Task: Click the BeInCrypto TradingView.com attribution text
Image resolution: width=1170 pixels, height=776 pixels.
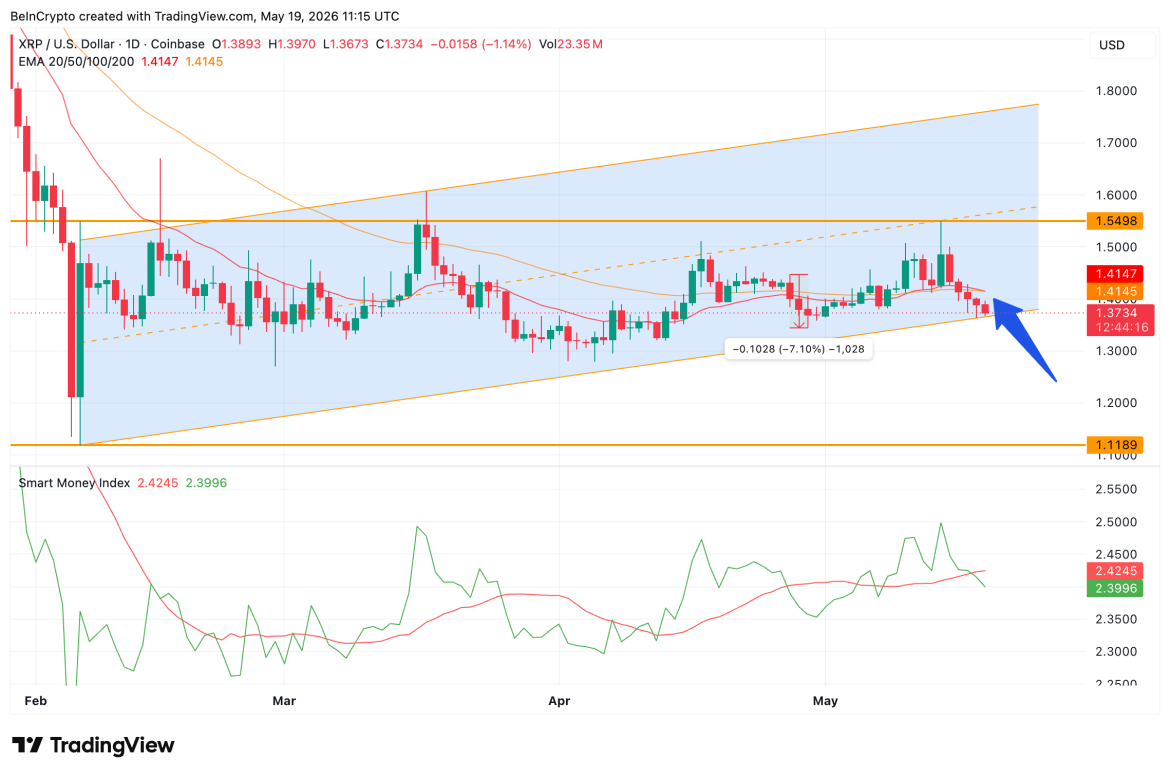Action: click(x=205, y=16)
